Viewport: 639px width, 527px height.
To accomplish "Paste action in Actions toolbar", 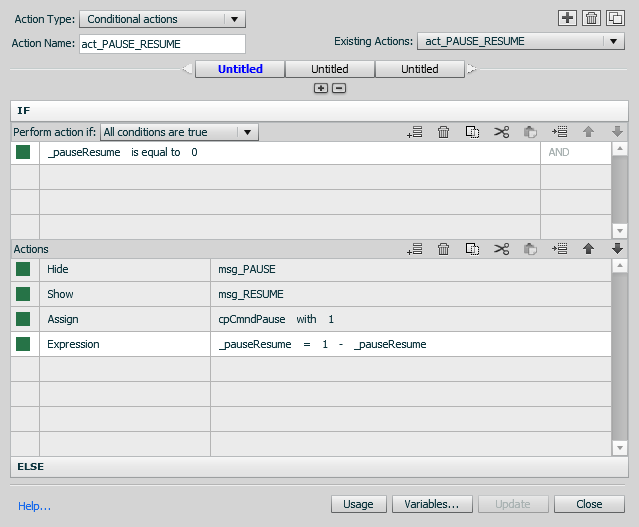I will point(530,249).
